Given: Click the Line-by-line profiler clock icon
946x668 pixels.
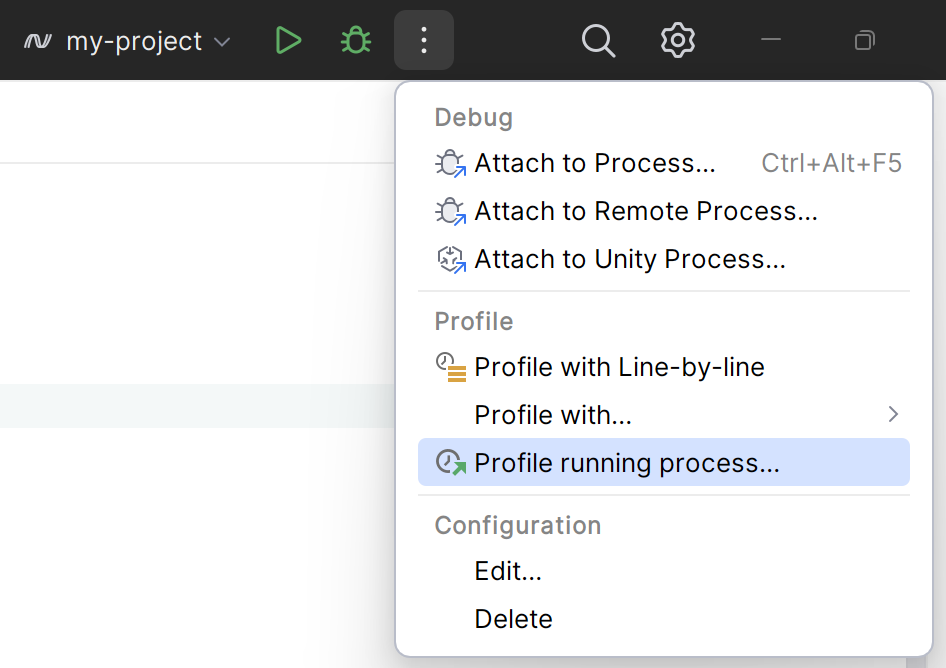Looking at the screenshot, I should 451,368.
